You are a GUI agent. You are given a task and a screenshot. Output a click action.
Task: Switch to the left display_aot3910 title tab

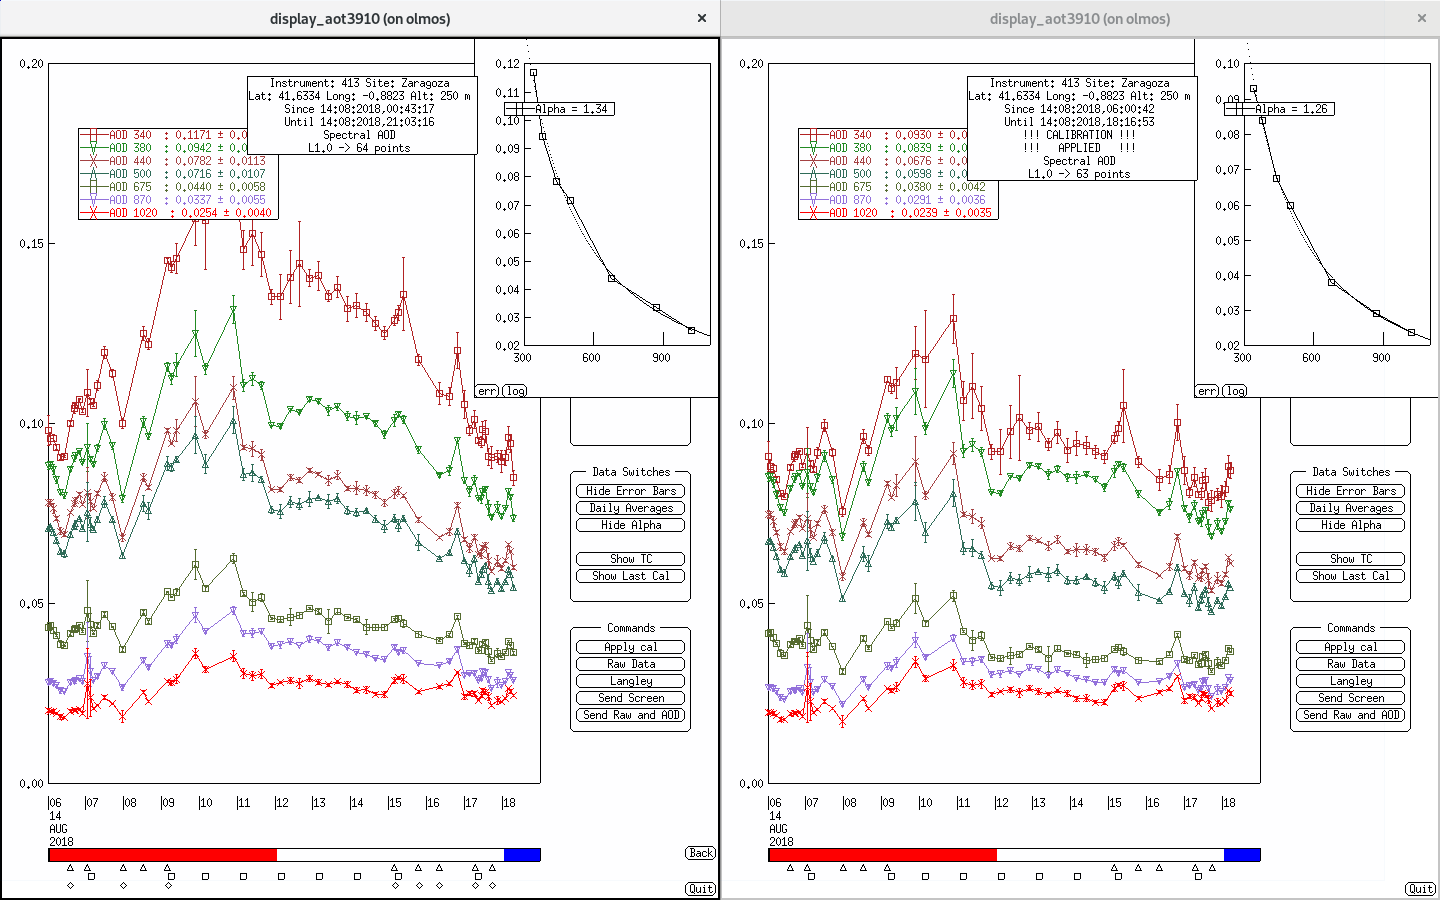point(360,19)
